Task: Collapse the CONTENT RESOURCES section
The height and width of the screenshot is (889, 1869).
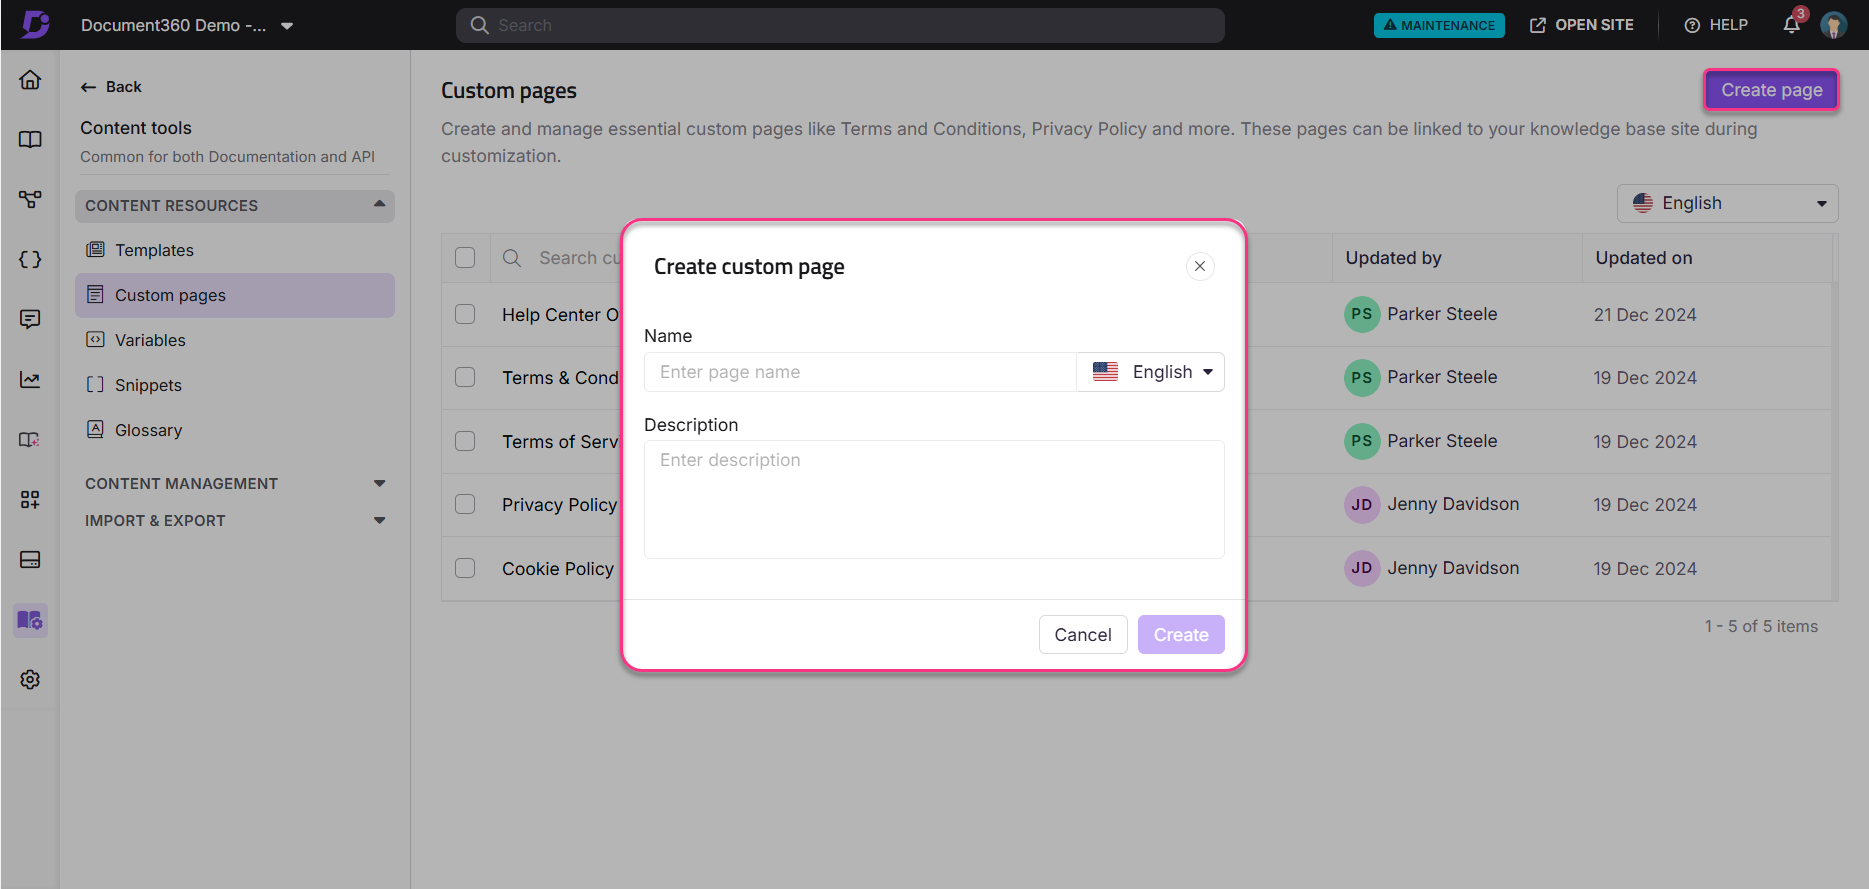Action: (x=235, y=205)
